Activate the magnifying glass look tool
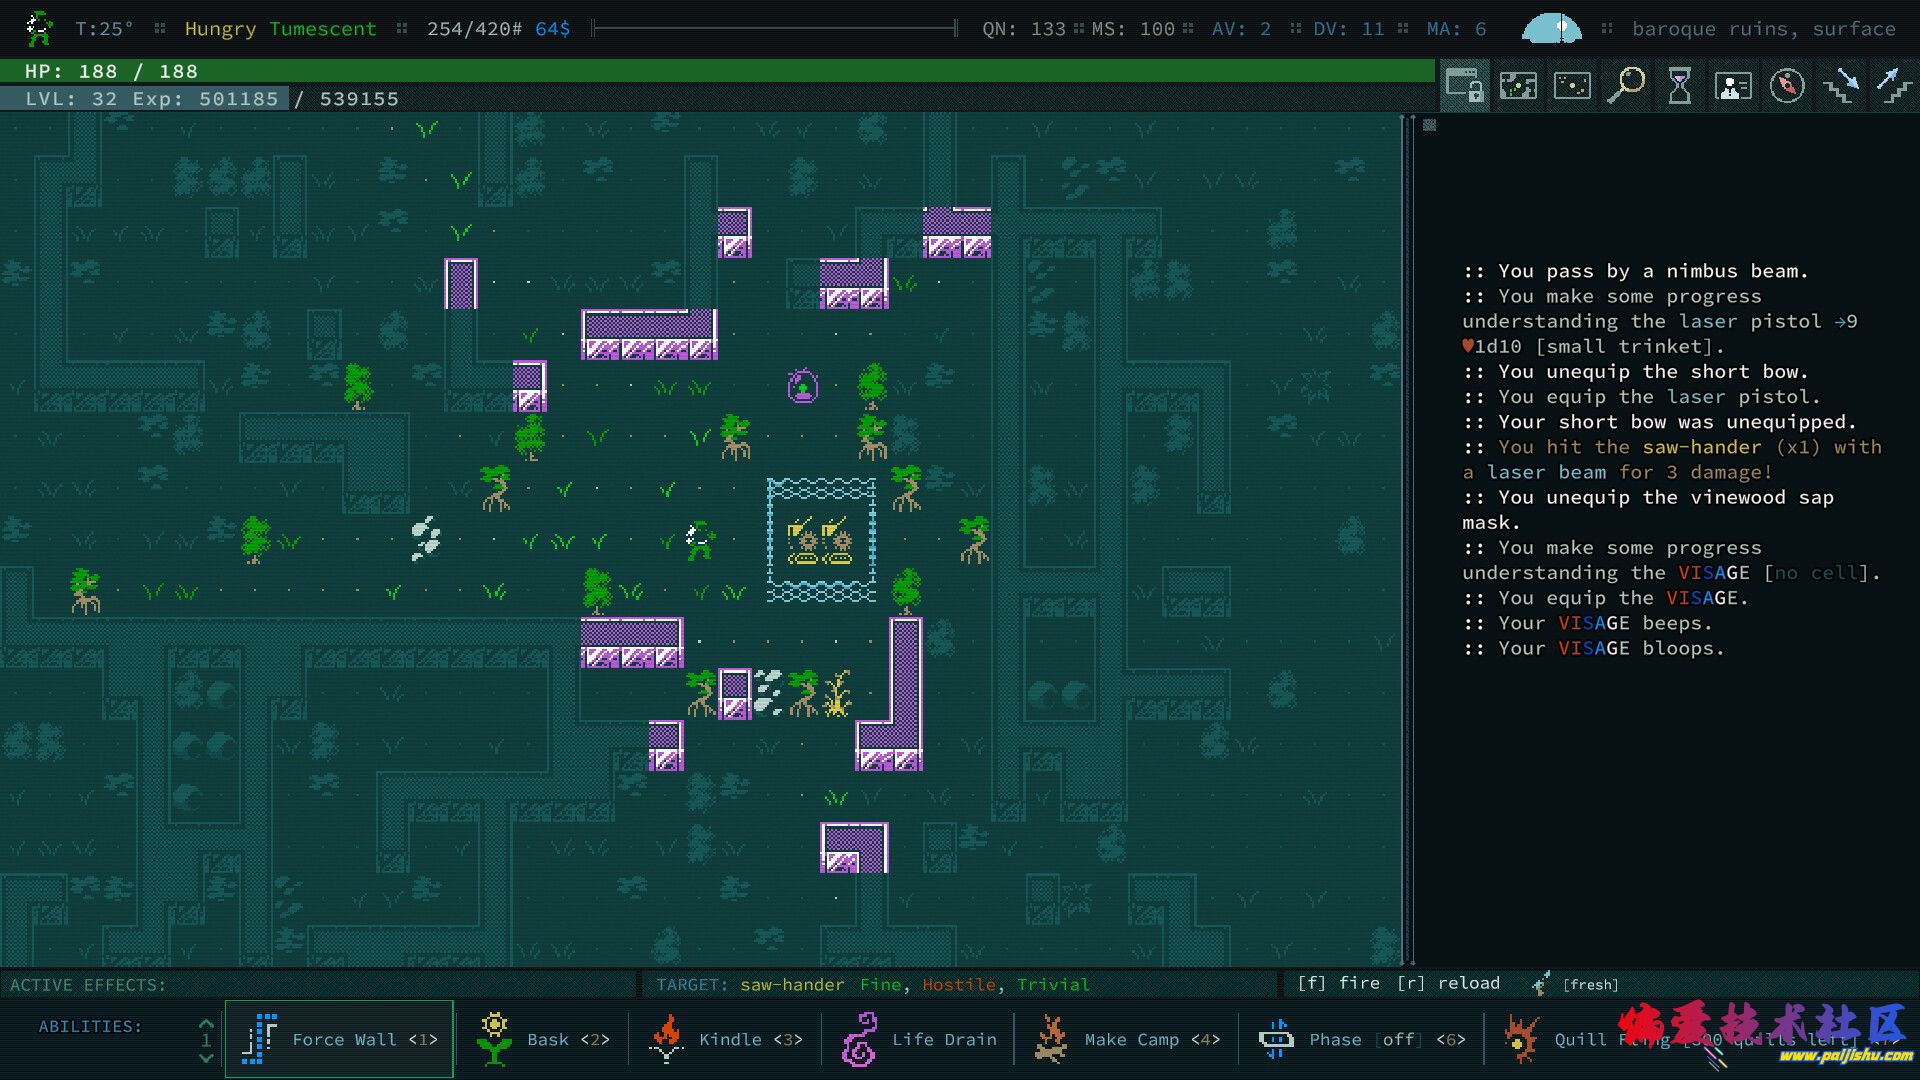Viewport: 1920px width, 1080px height. tap(1626, 86)
